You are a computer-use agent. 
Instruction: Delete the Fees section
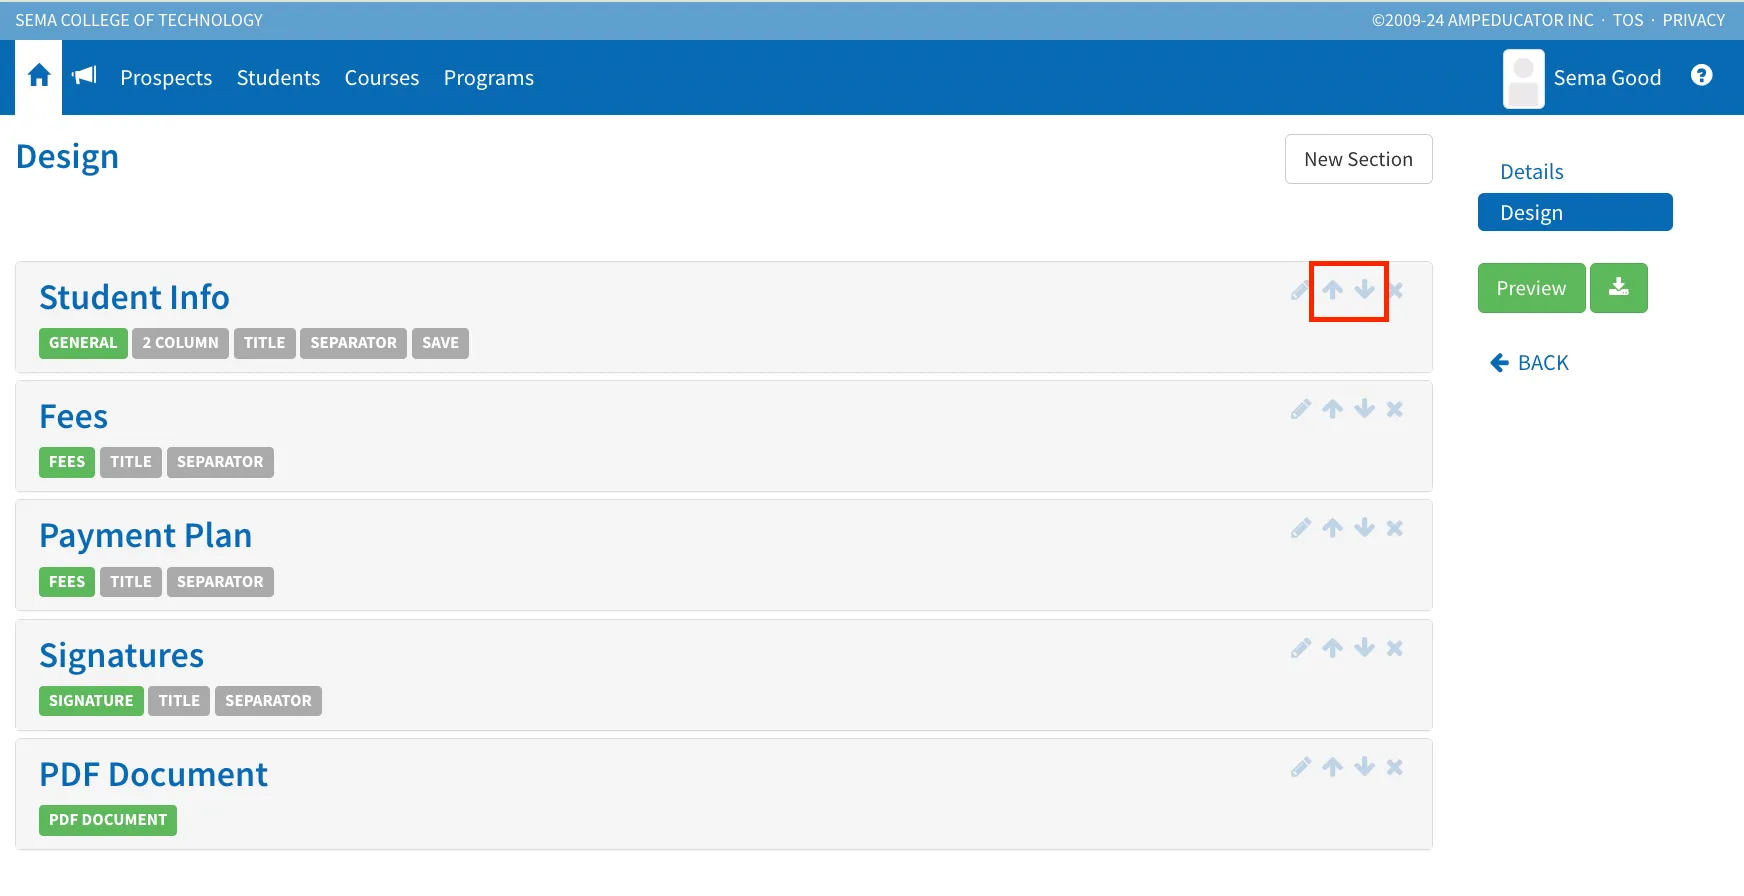click(x=1395, y=409)
